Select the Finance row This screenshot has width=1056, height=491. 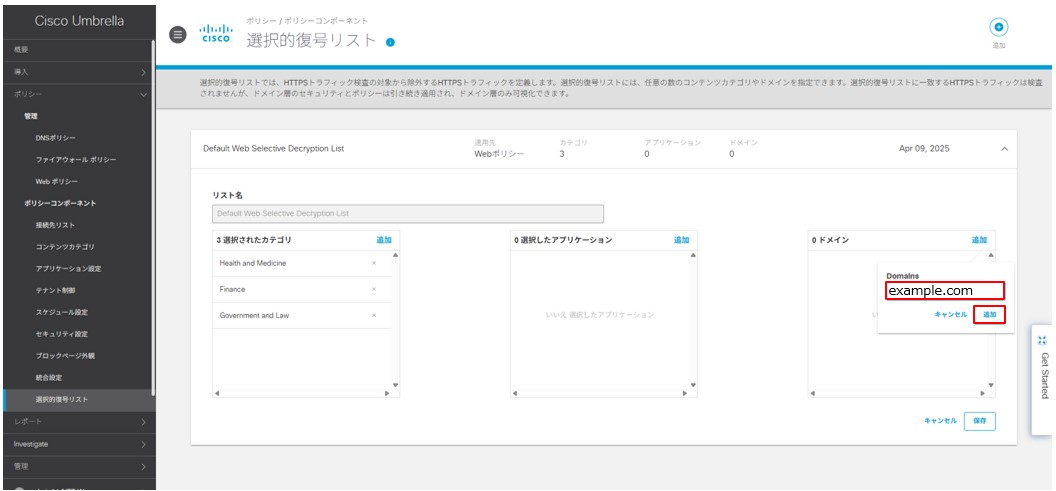302,290
